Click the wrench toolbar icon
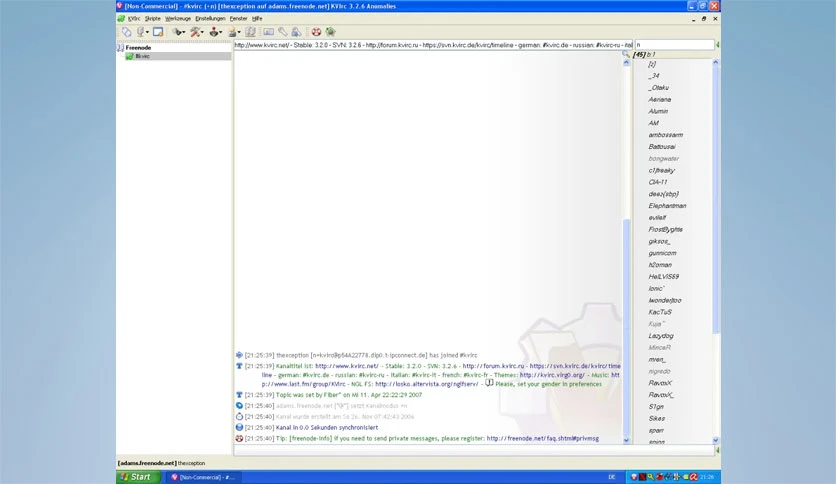Viewport: 836px width, 484px height. pyautogui.click(x=283, y=32)
